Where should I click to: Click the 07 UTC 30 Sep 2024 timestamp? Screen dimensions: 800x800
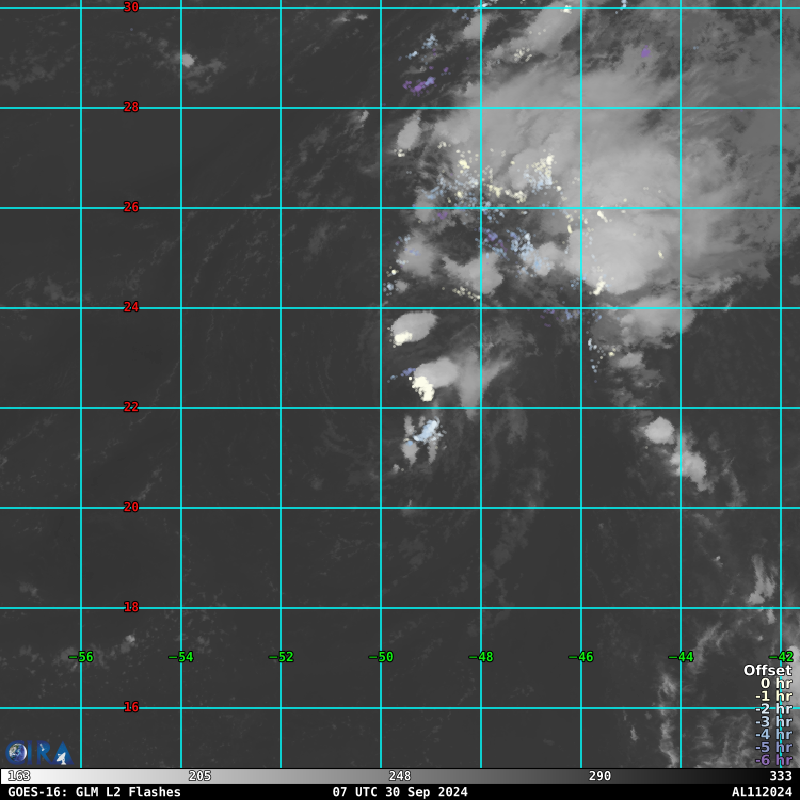[x=400, y=792]
